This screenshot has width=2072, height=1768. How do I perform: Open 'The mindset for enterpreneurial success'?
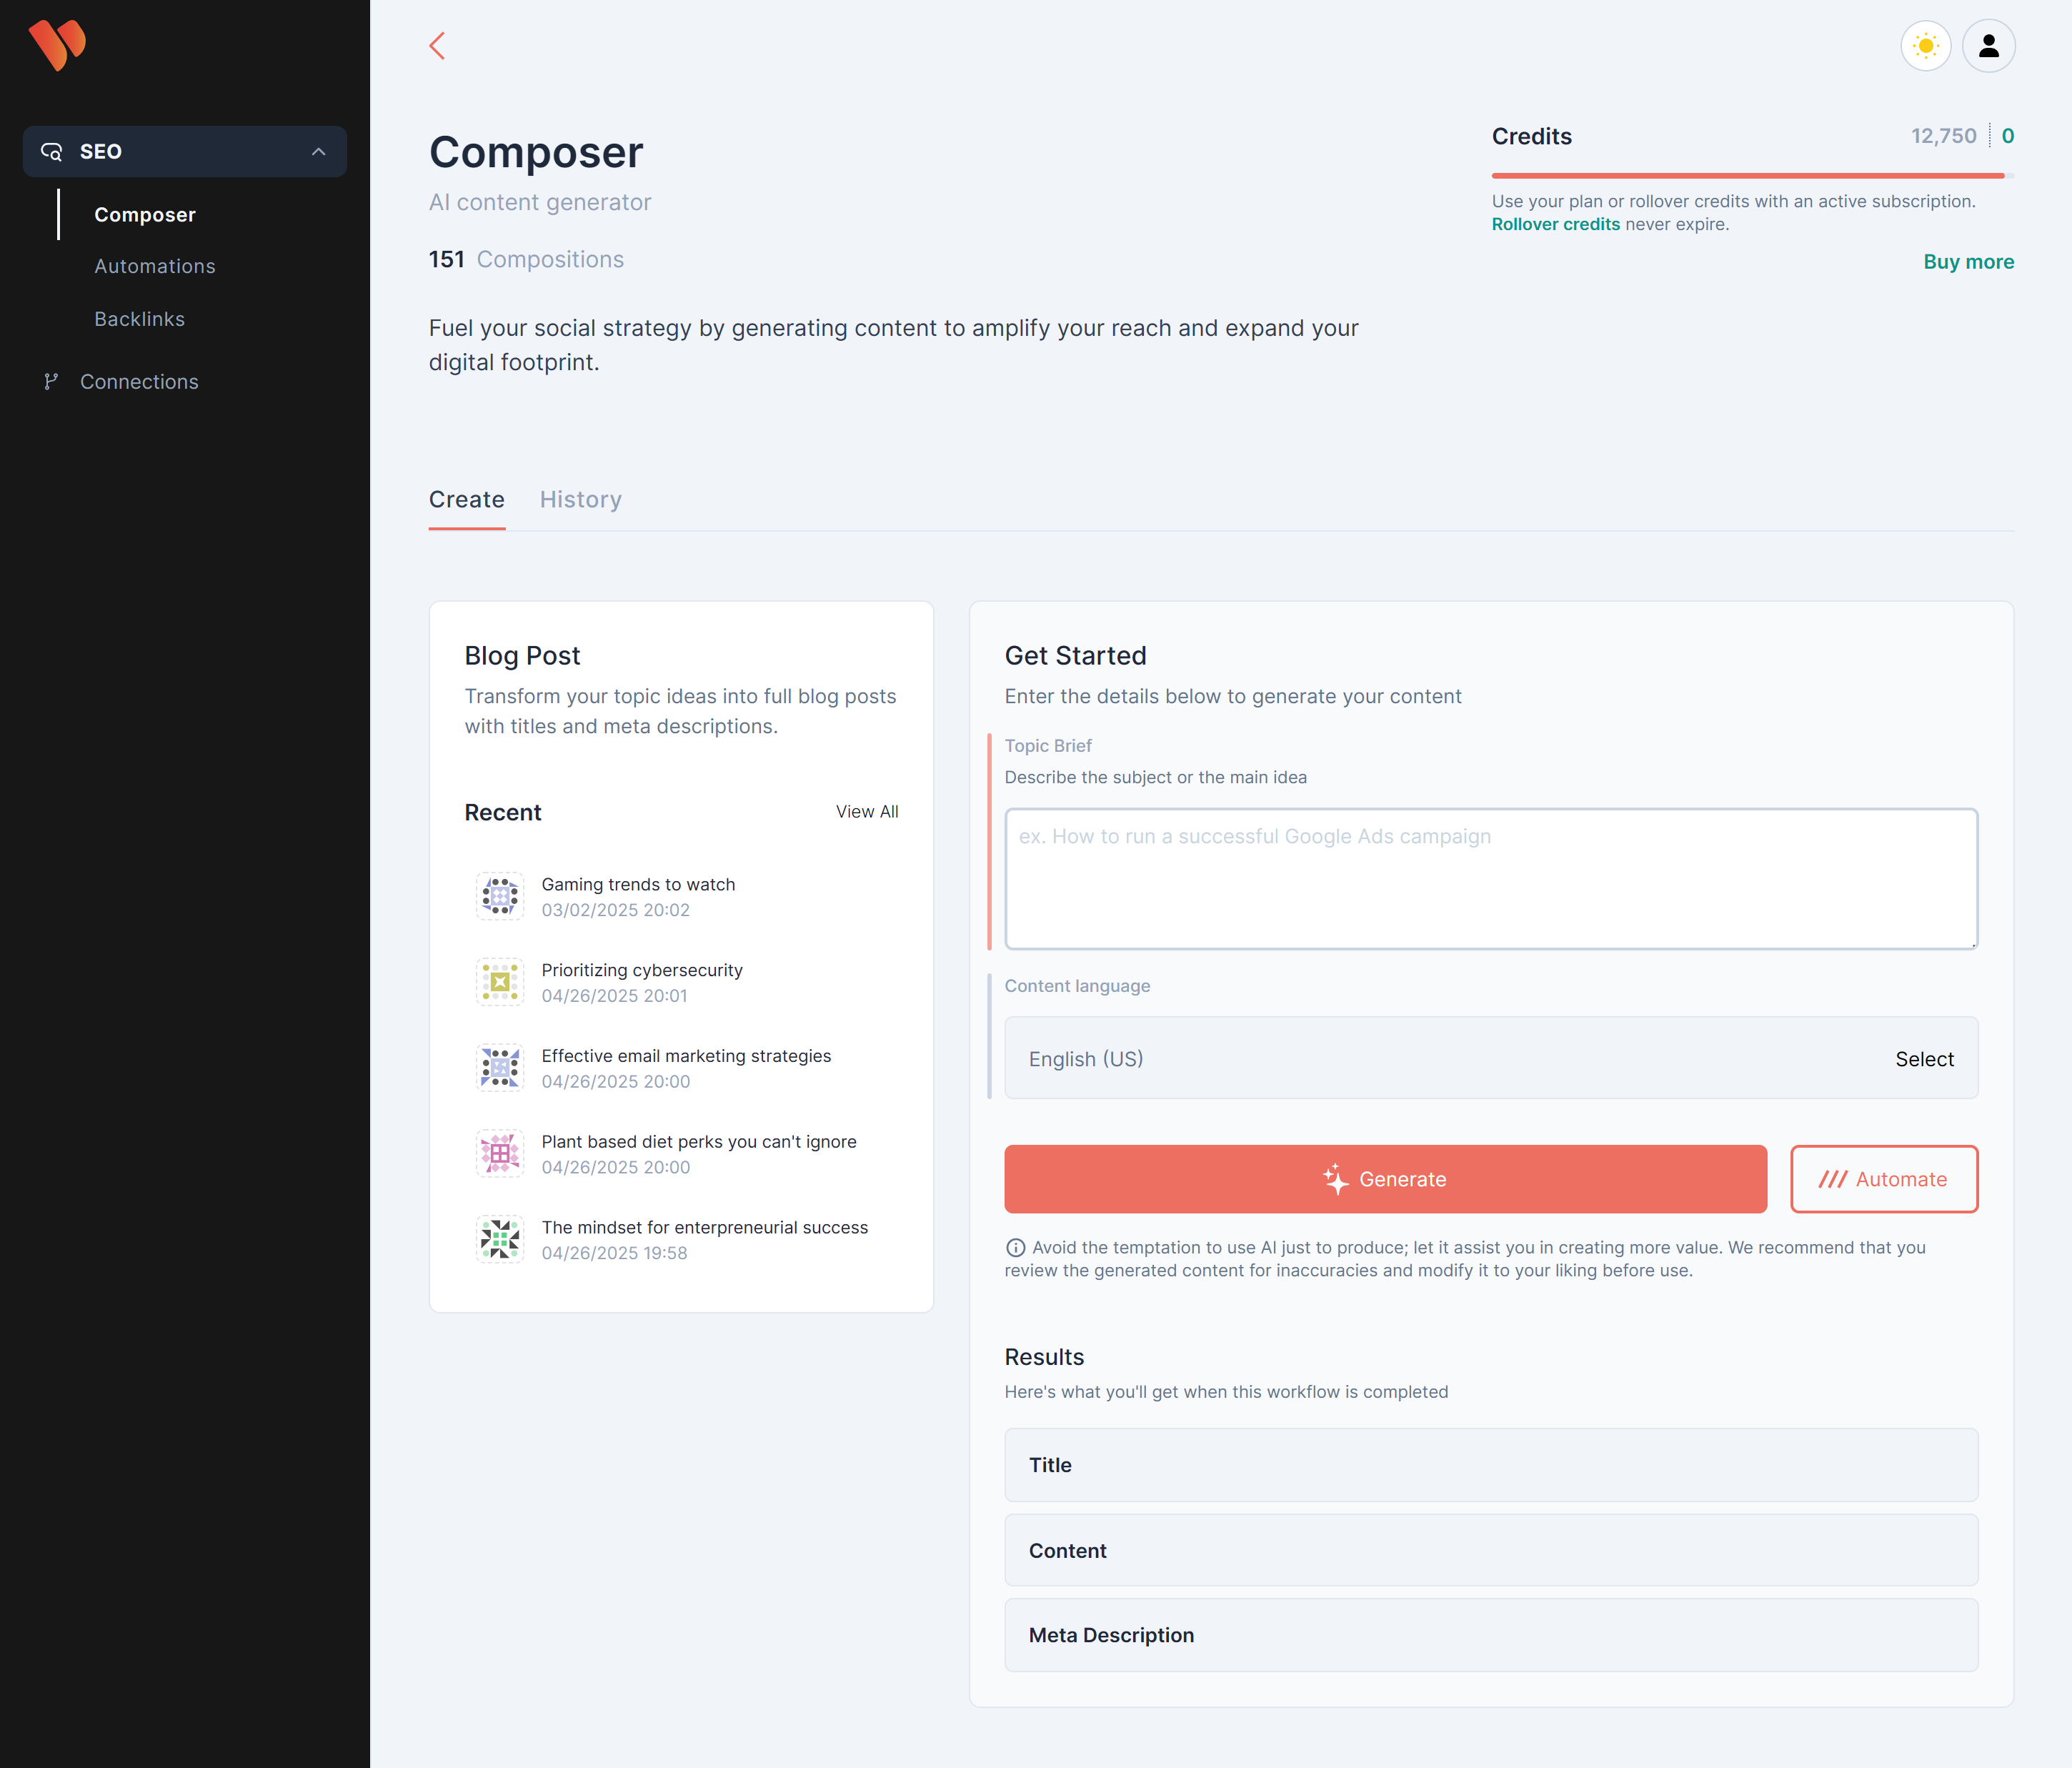pyautogui.click(x=705, y=1227)
